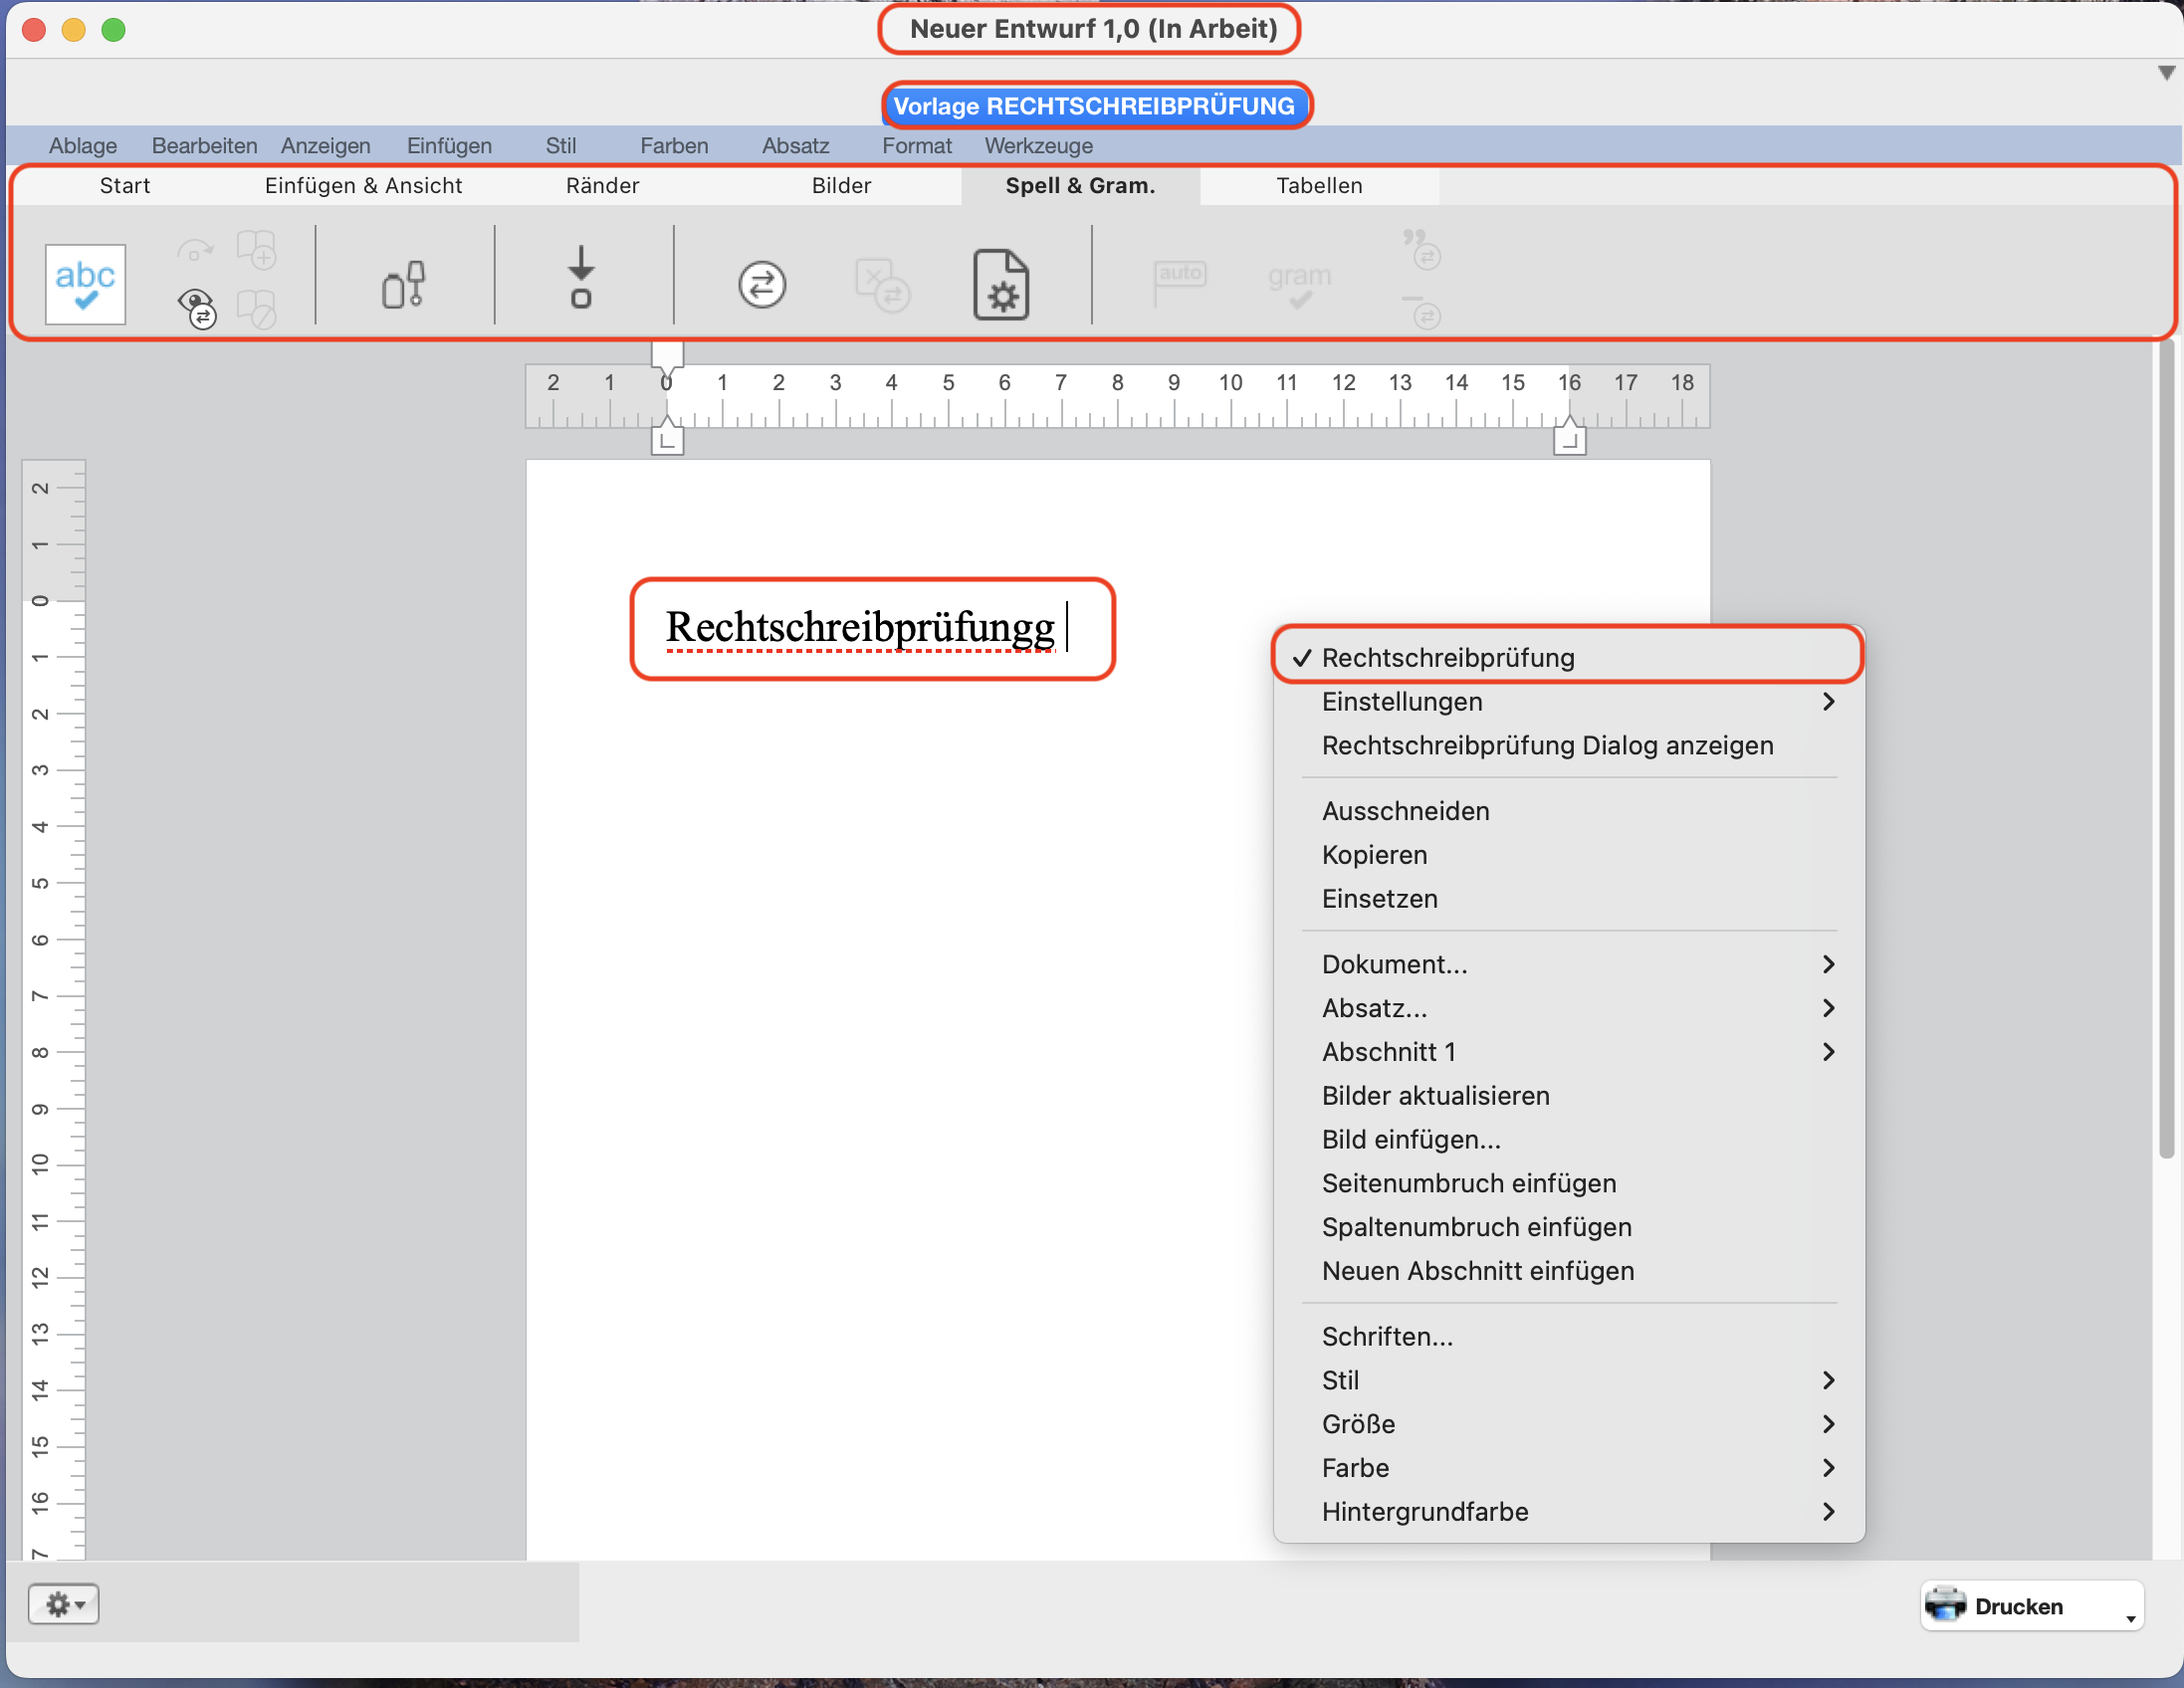Switch to the Einfügen & Ansicht tab
The image size is (2184, 1688).
(x=363, y=185)
